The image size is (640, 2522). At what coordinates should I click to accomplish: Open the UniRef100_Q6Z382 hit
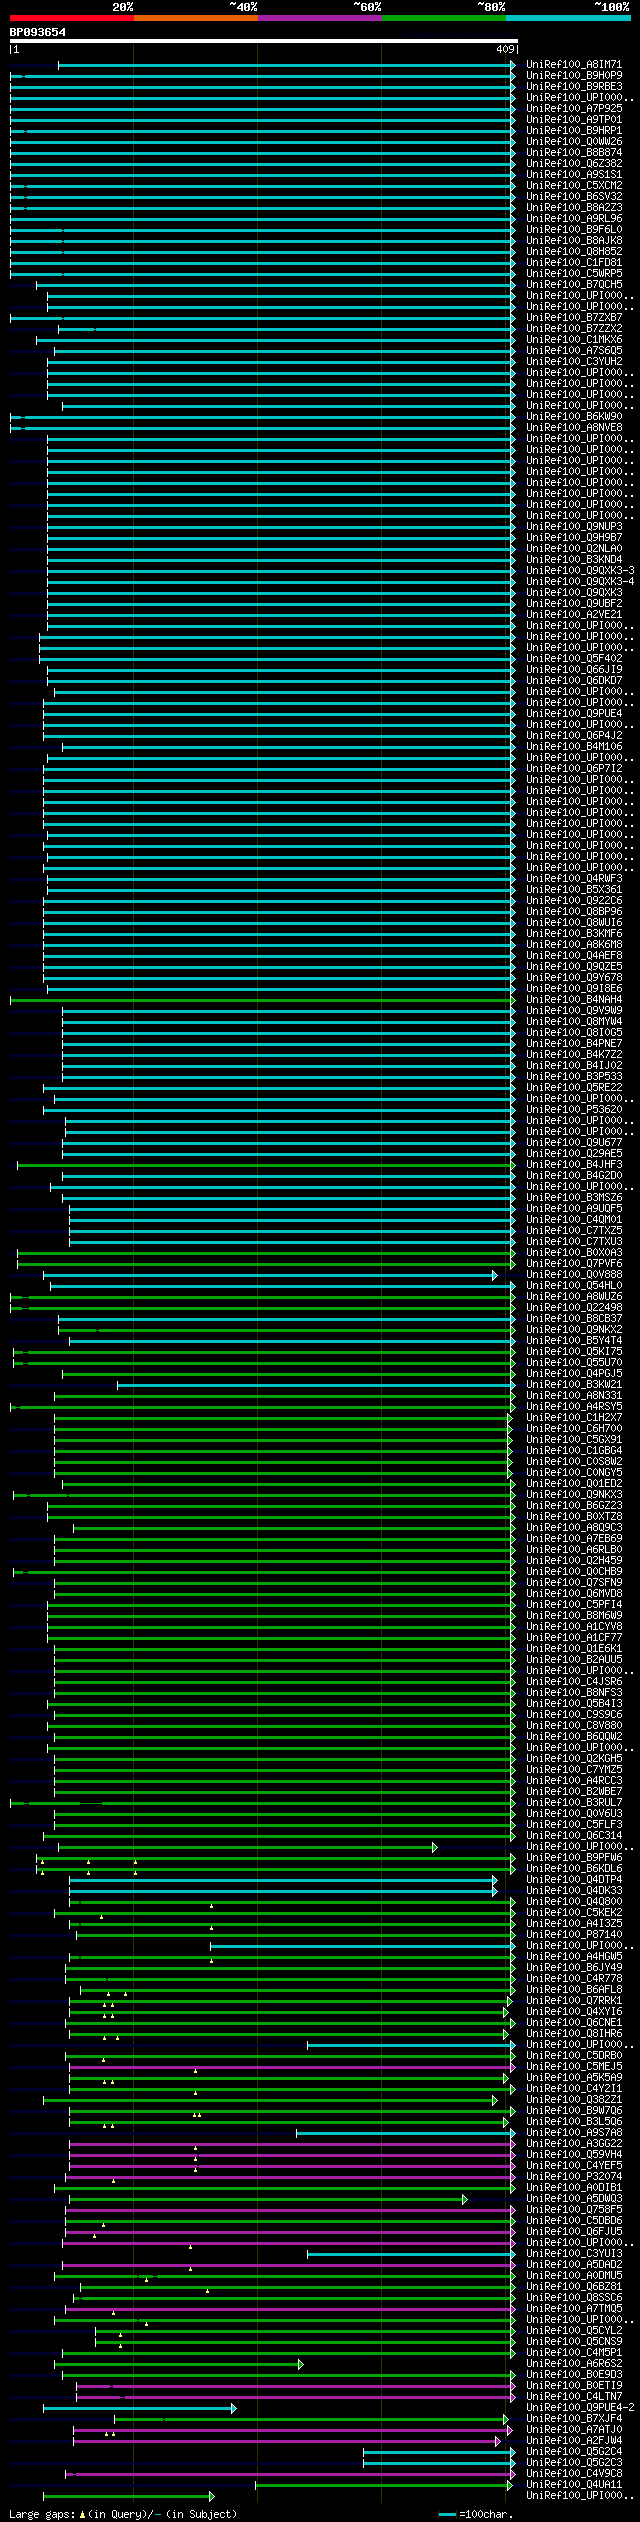point(574,163)
